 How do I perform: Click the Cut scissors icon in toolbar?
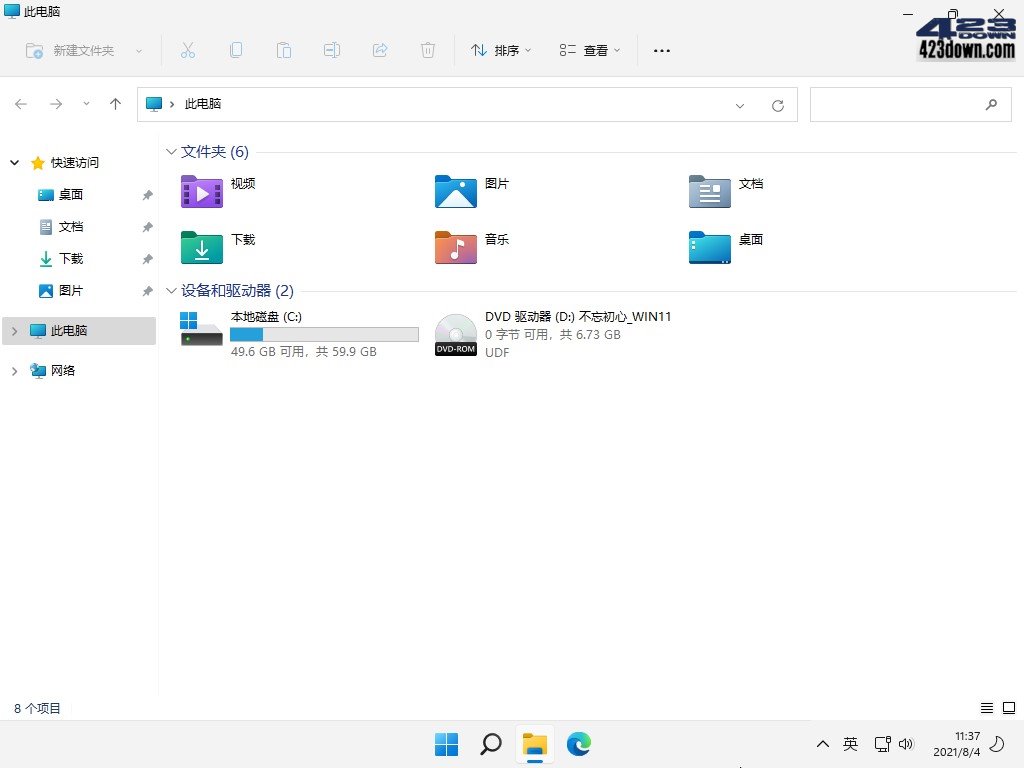click(188, 50)
